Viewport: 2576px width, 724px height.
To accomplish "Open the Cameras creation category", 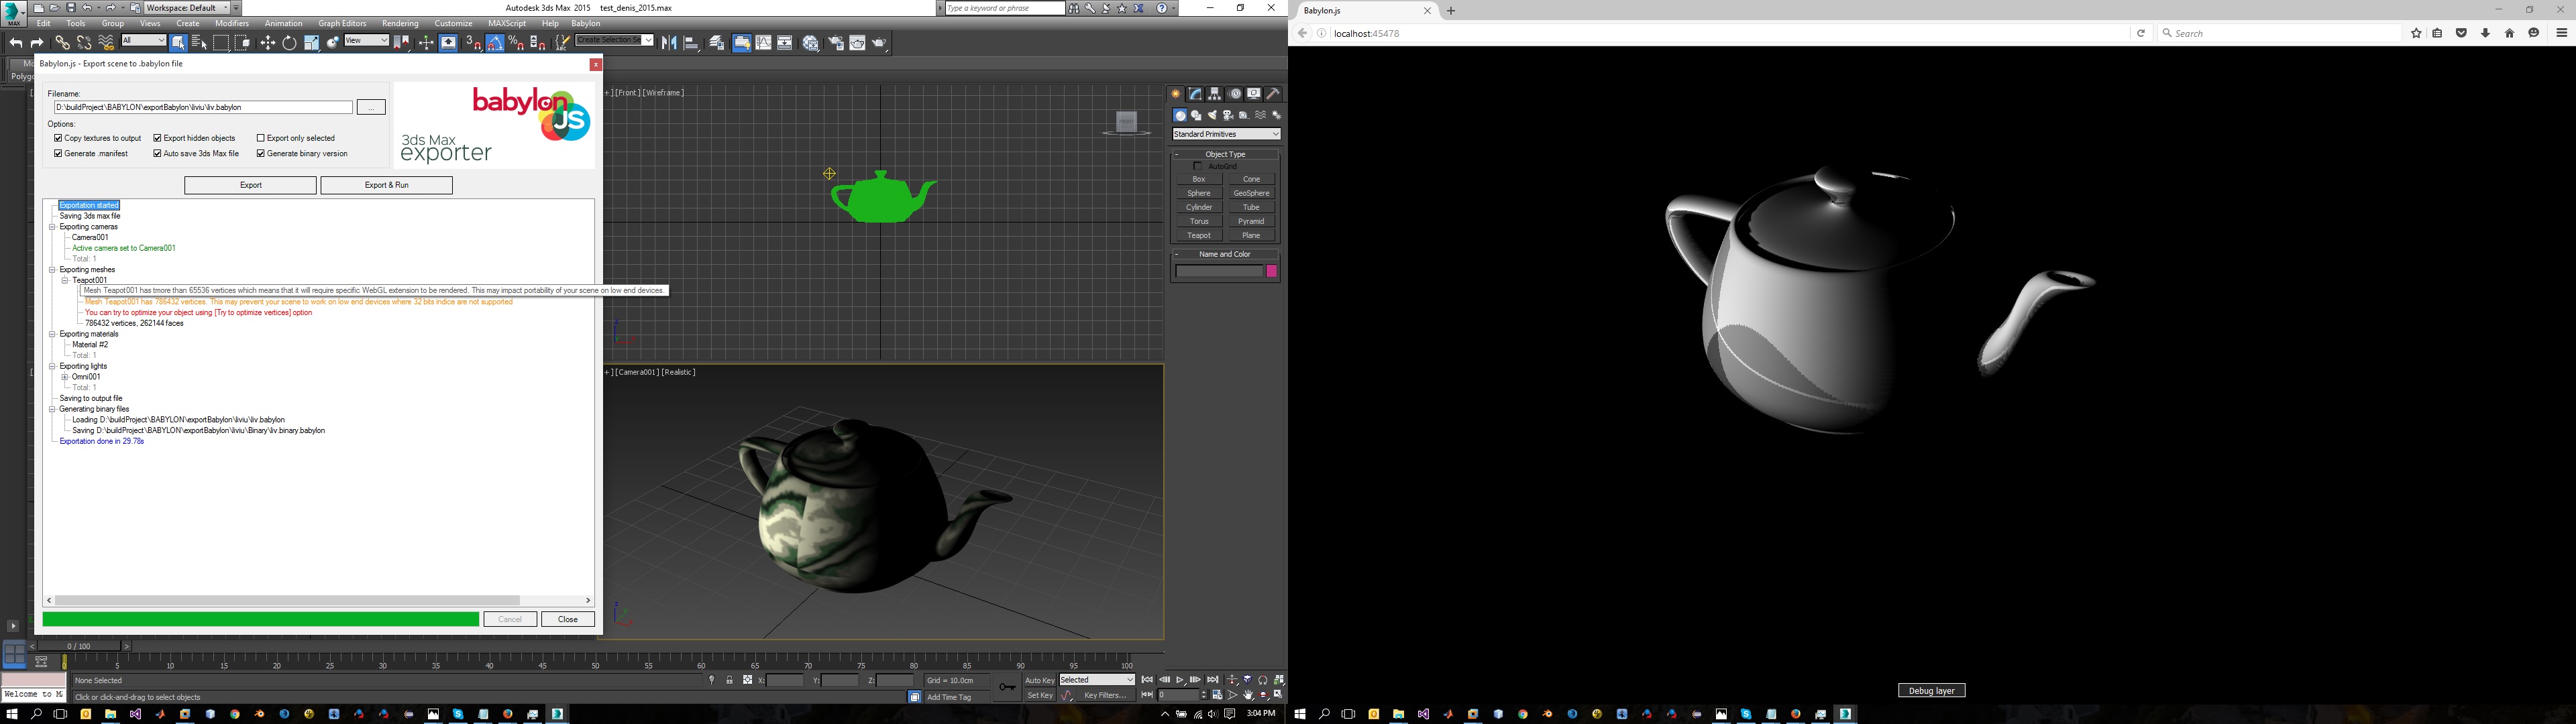I will pyautogui.click(x=1228, y=115).
